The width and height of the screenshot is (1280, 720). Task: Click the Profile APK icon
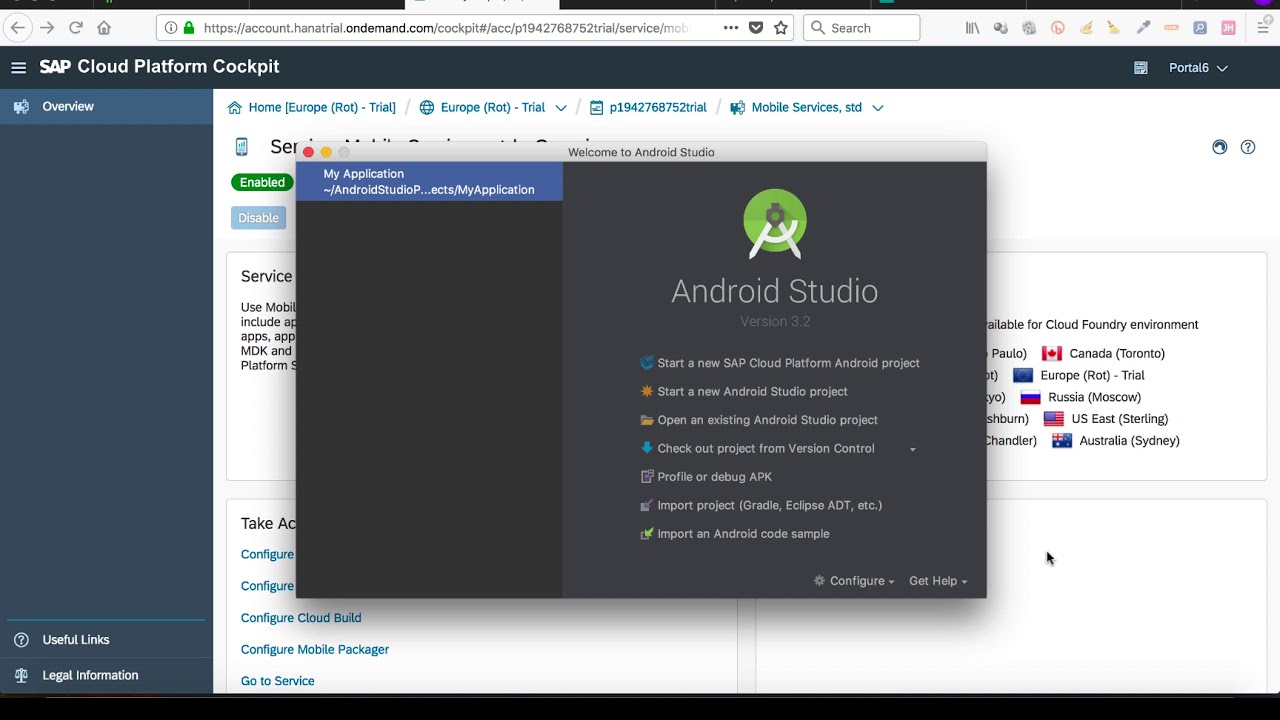click(647, 477)
